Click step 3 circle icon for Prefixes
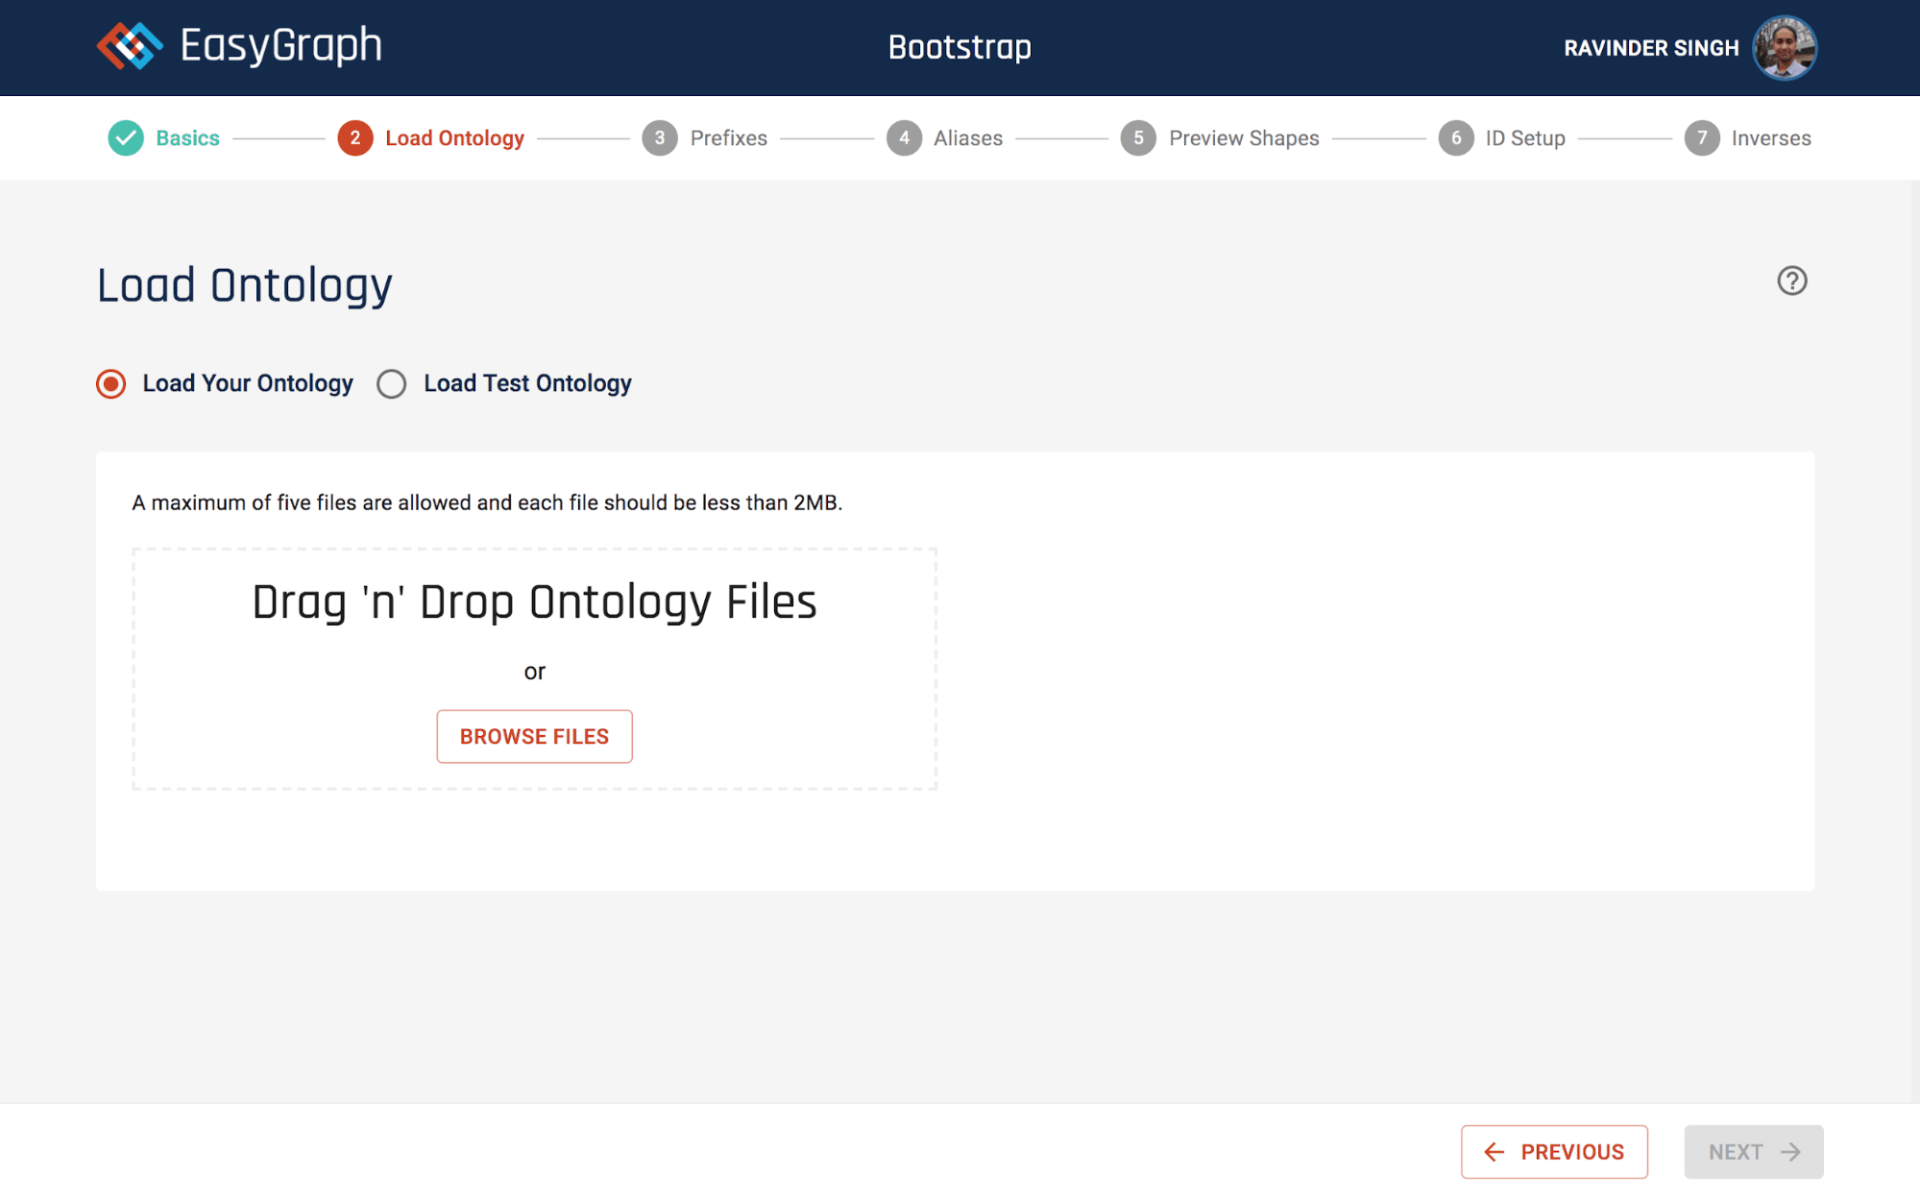1920x1200 pixels. (659, 138)
